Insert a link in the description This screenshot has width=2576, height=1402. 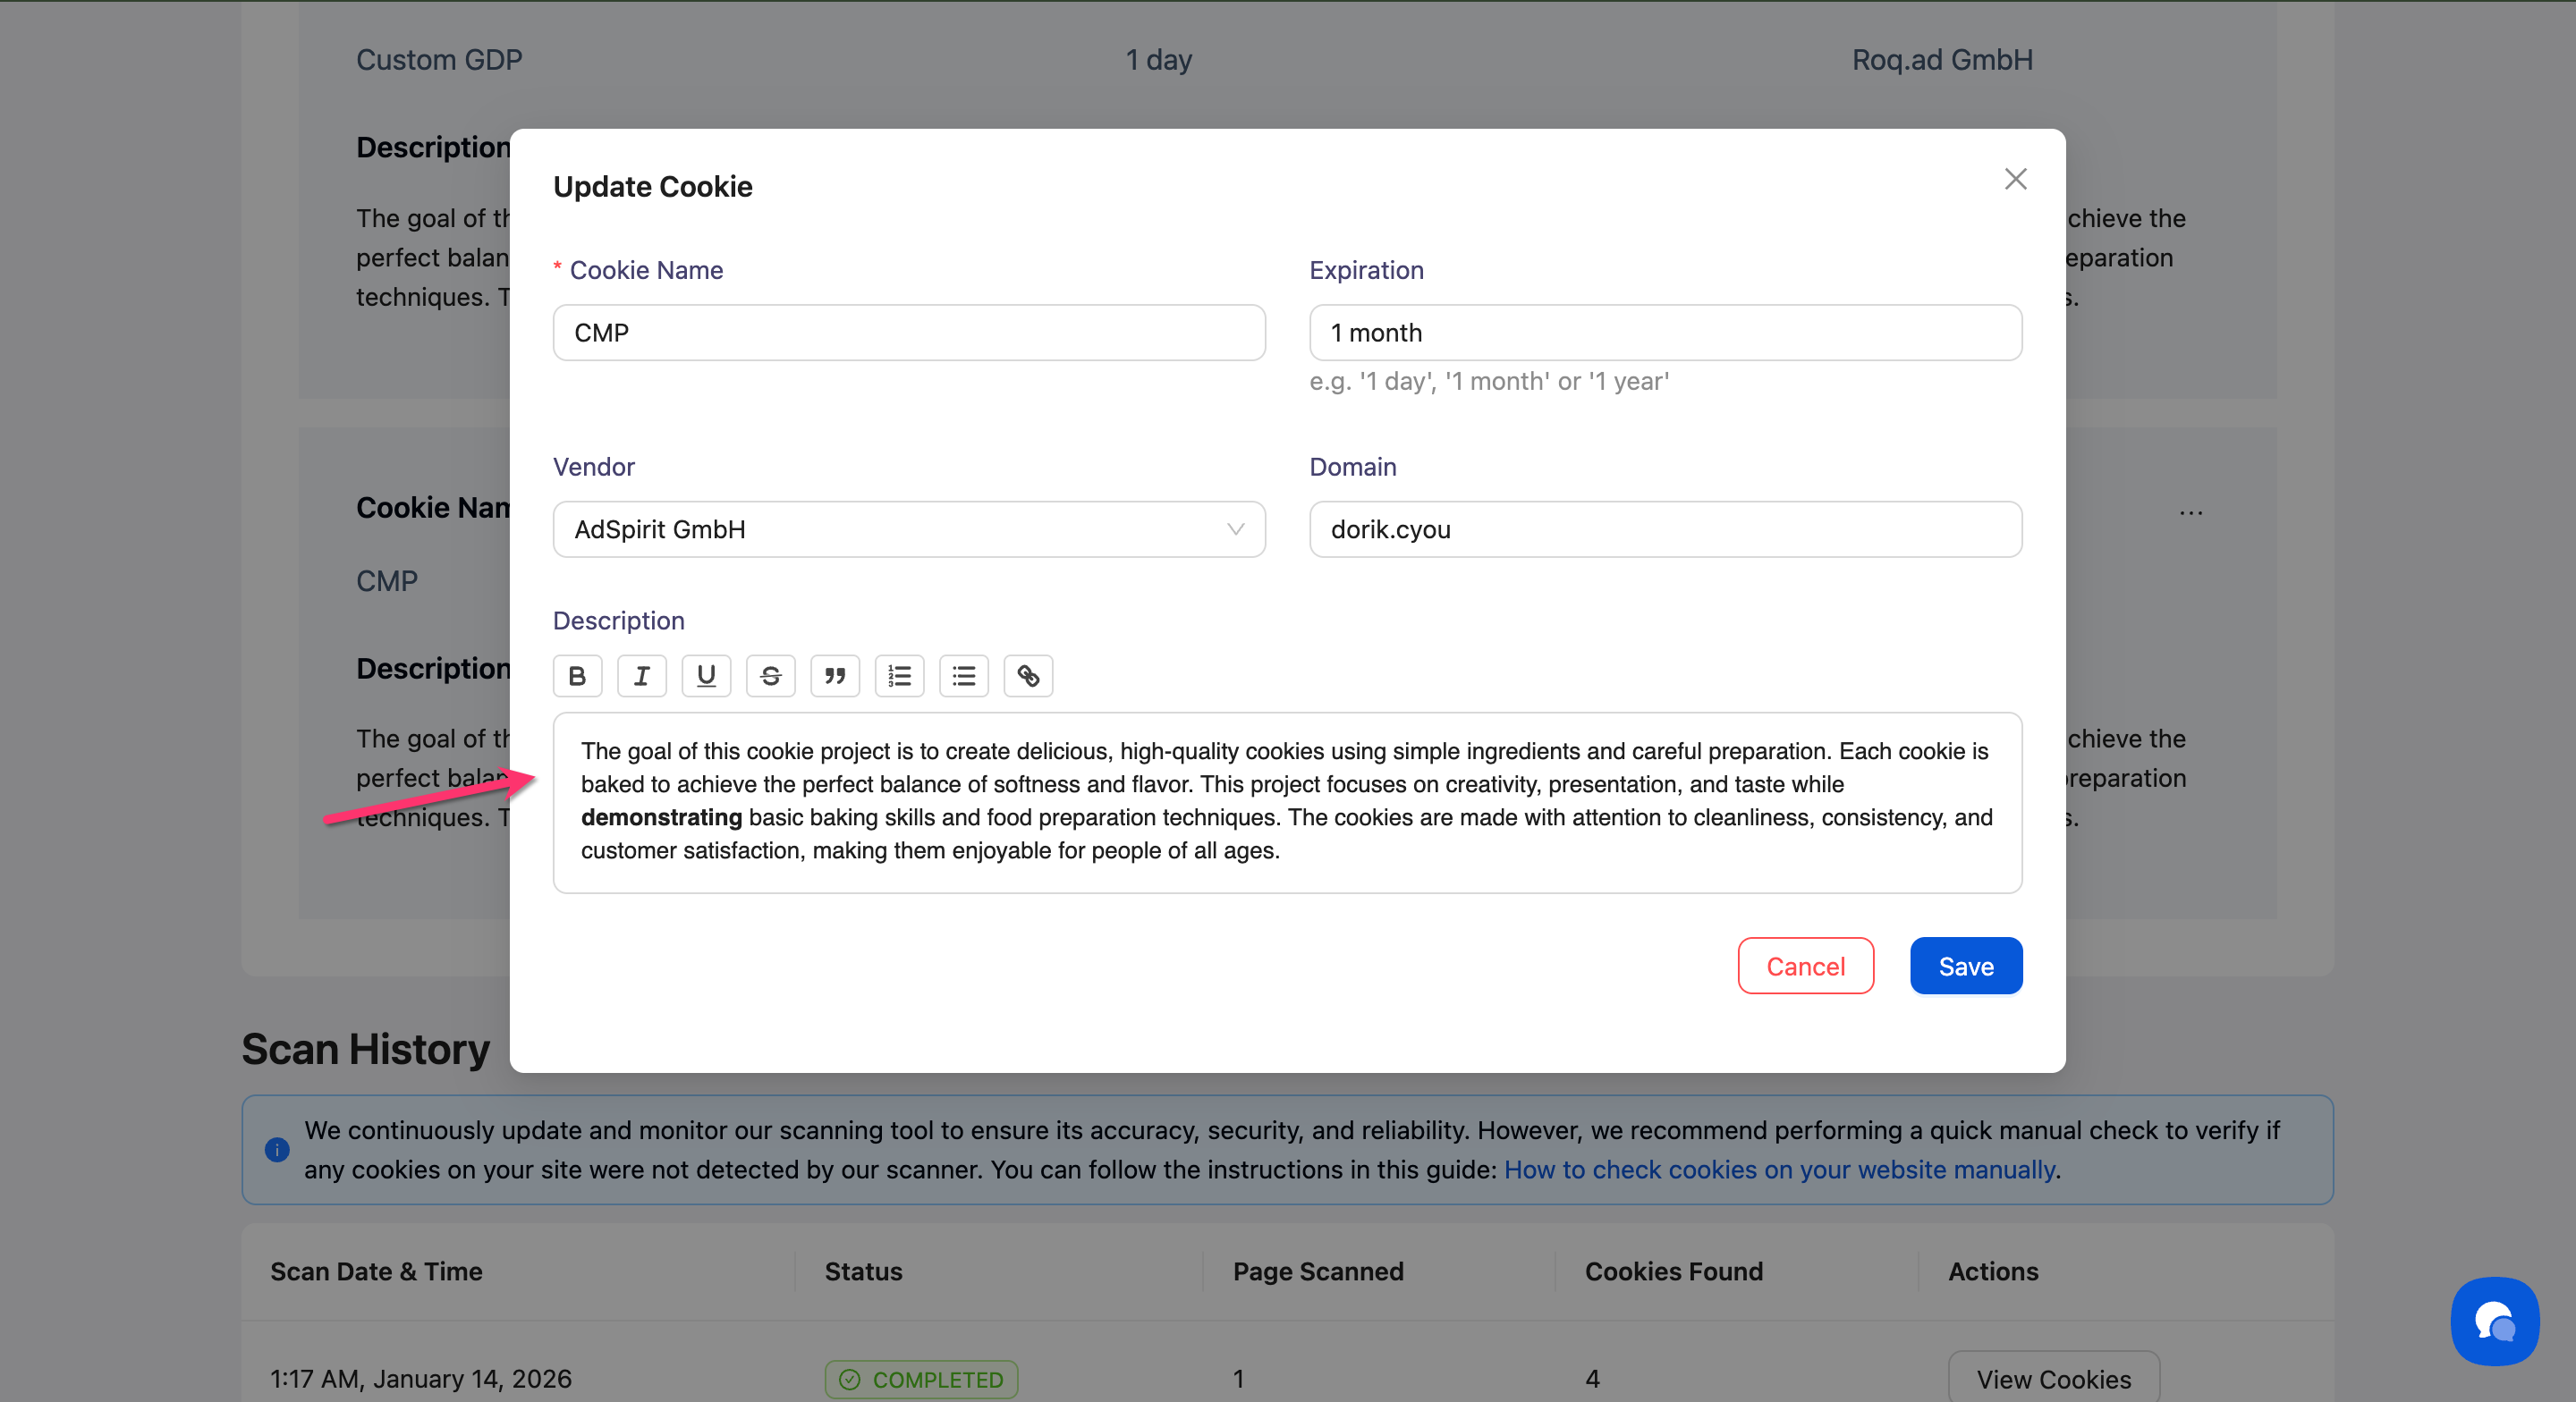point(1028,676)
